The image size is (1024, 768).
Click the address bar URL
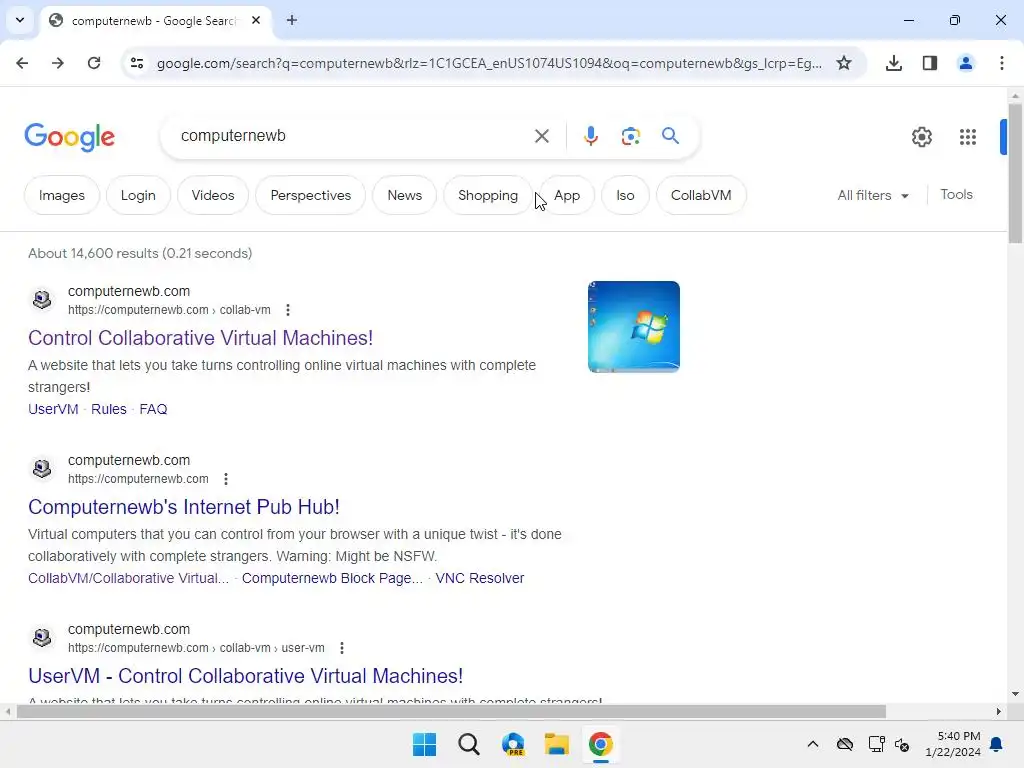488,63
